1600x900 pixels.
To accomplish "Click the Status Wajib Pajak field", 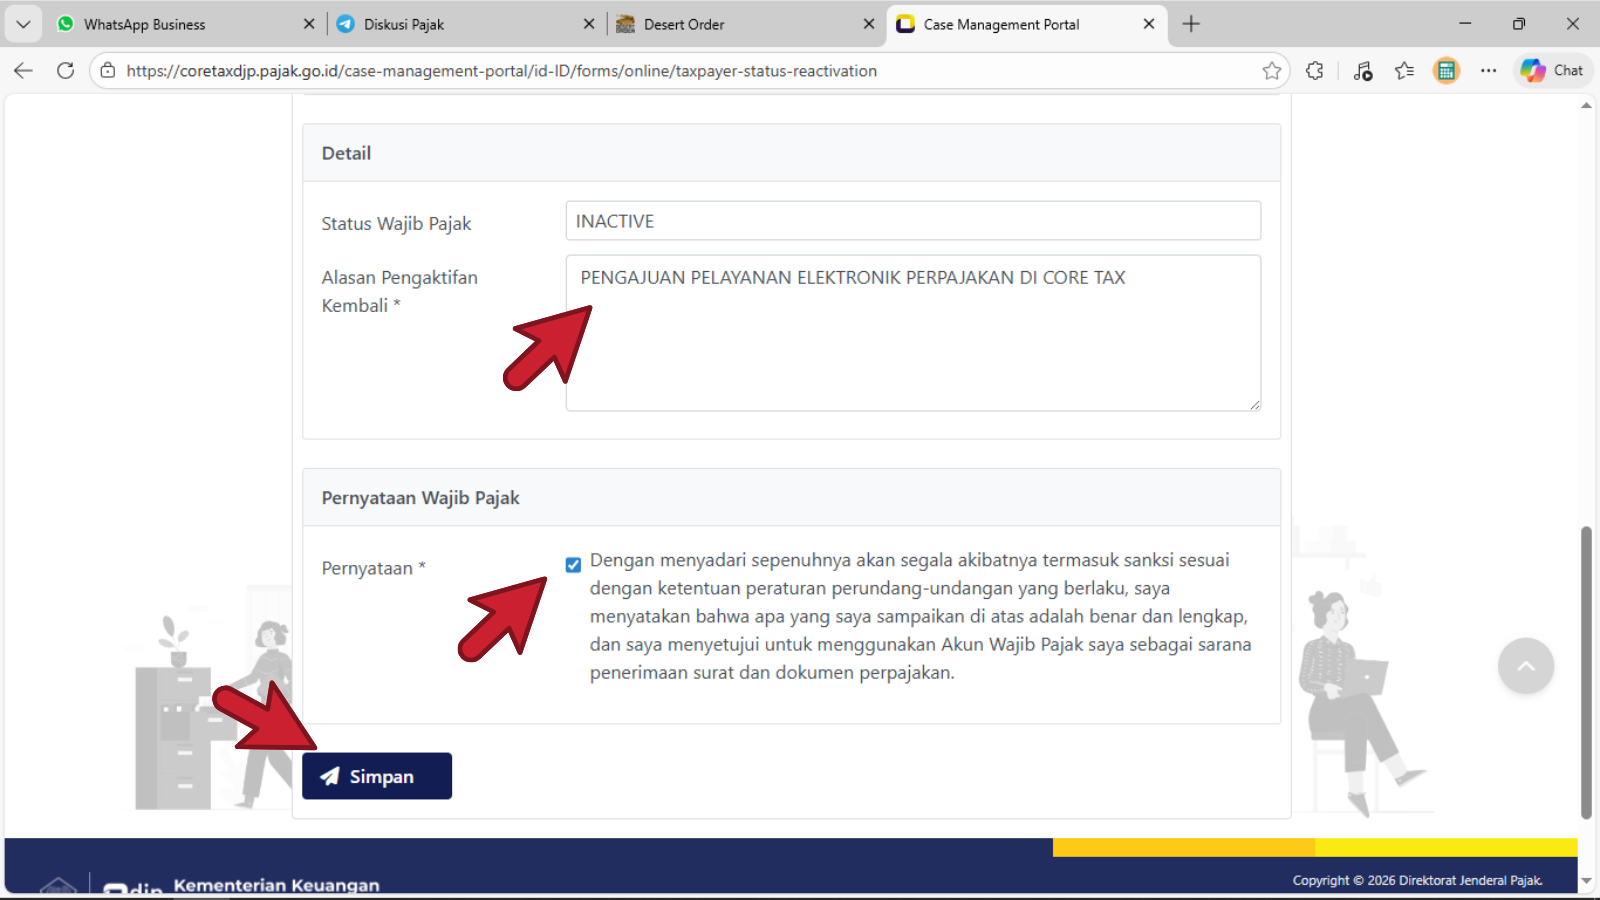I will (912, 221).
